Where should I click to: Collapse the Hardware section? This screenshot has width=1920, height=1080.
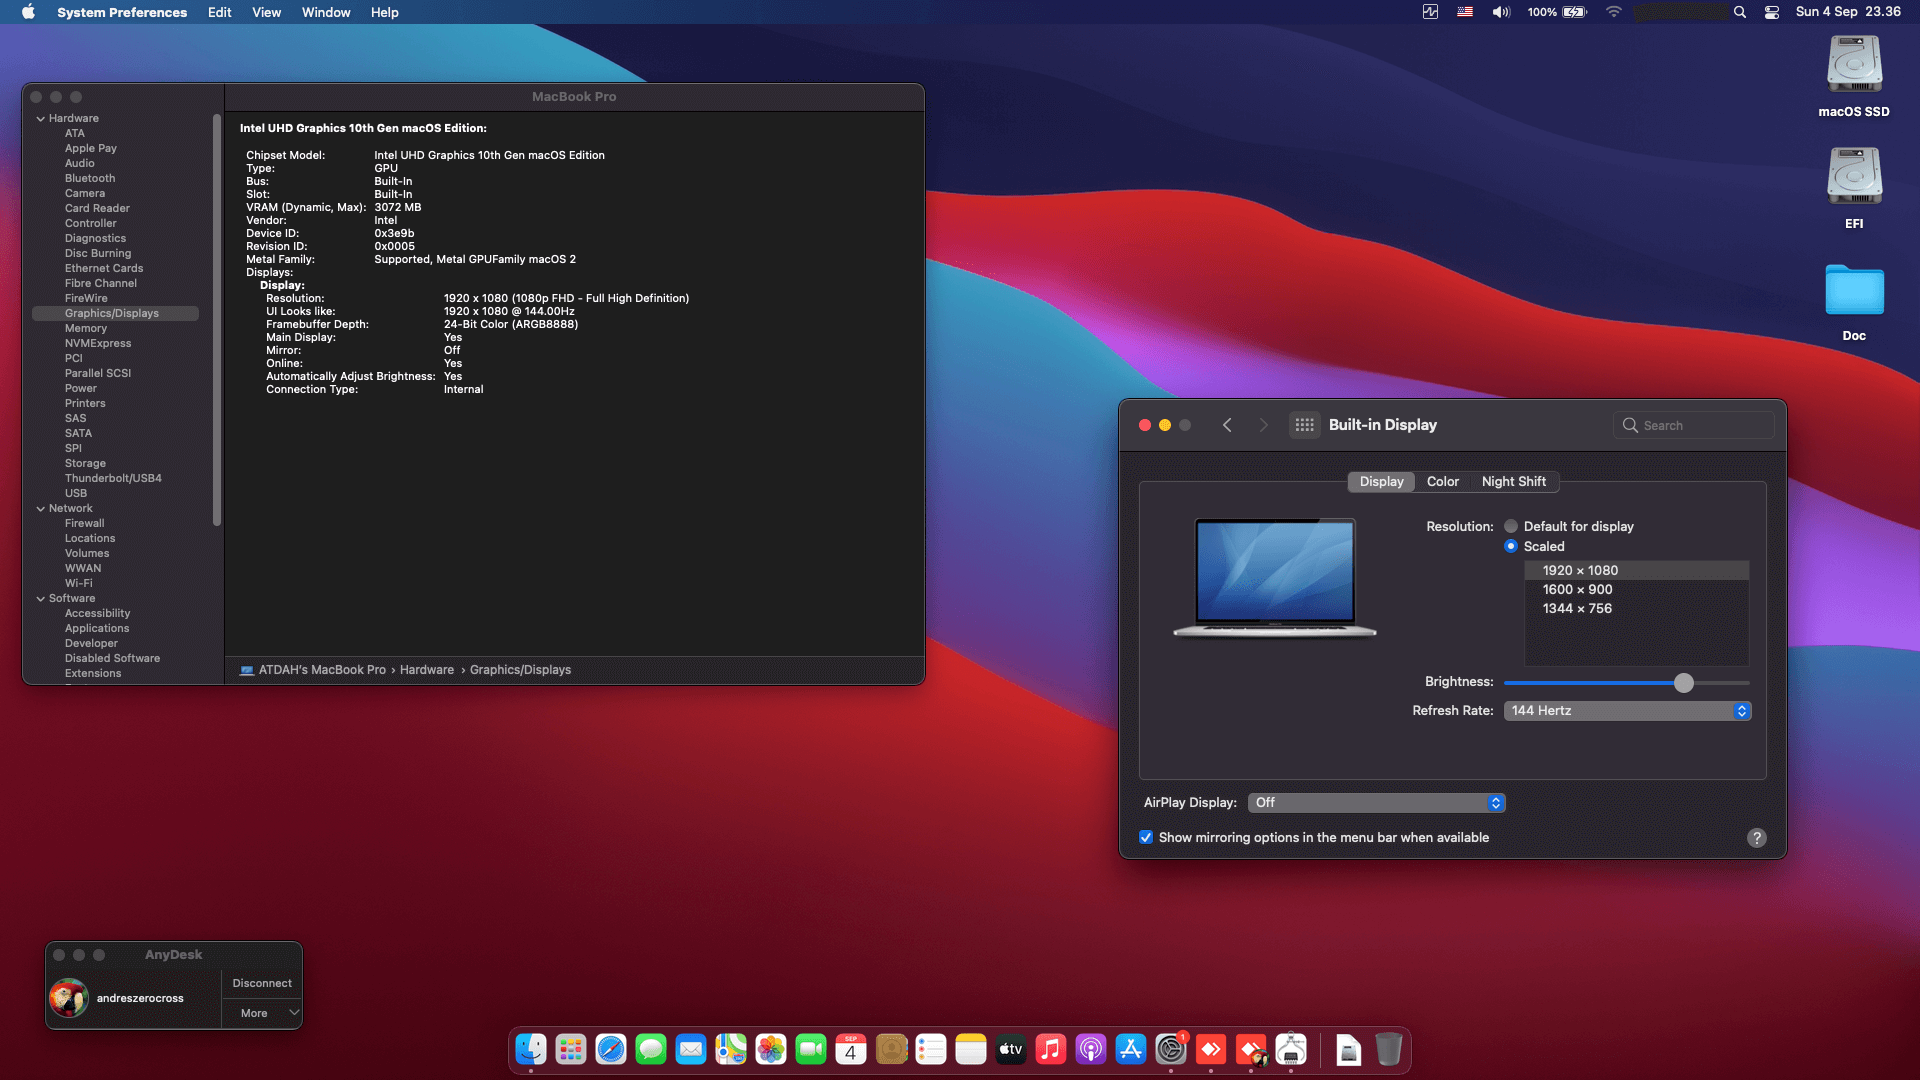click(x=41, y=118)
